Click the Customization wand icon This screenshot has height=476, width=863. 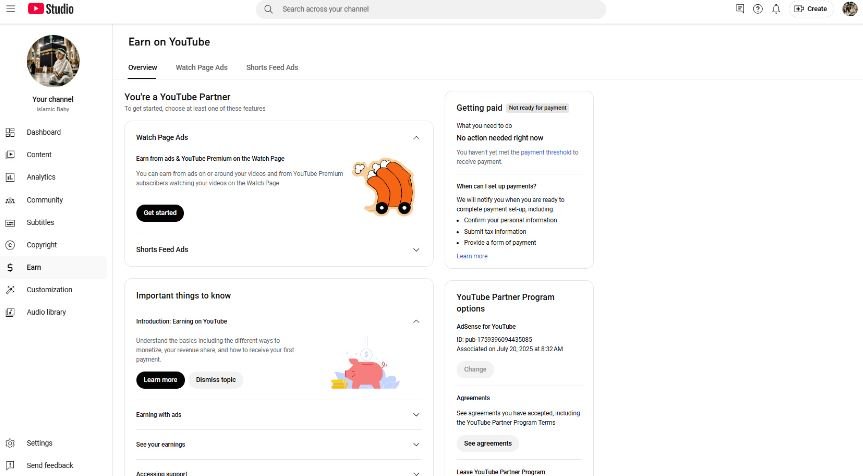10,289
